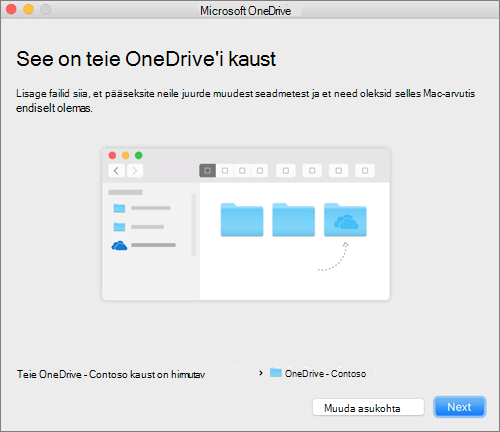Click the Next button

460,407
